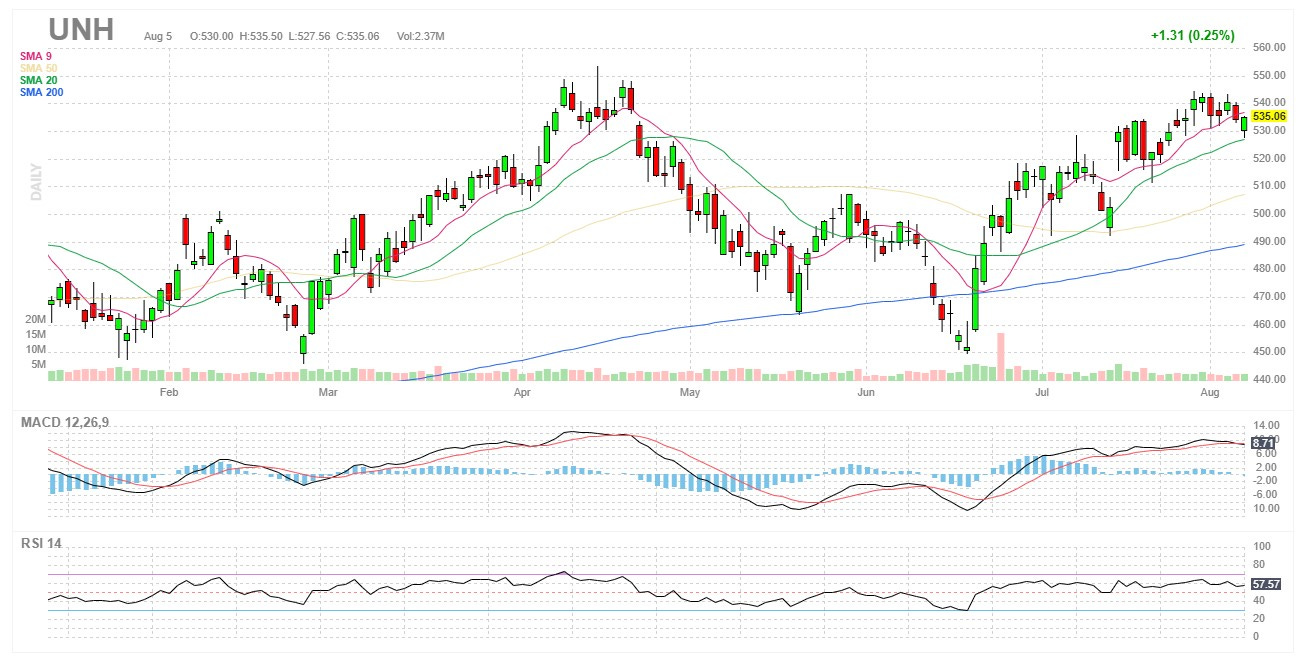
Task: Click the 100 RSI axis label
Action: point(1262,547)
